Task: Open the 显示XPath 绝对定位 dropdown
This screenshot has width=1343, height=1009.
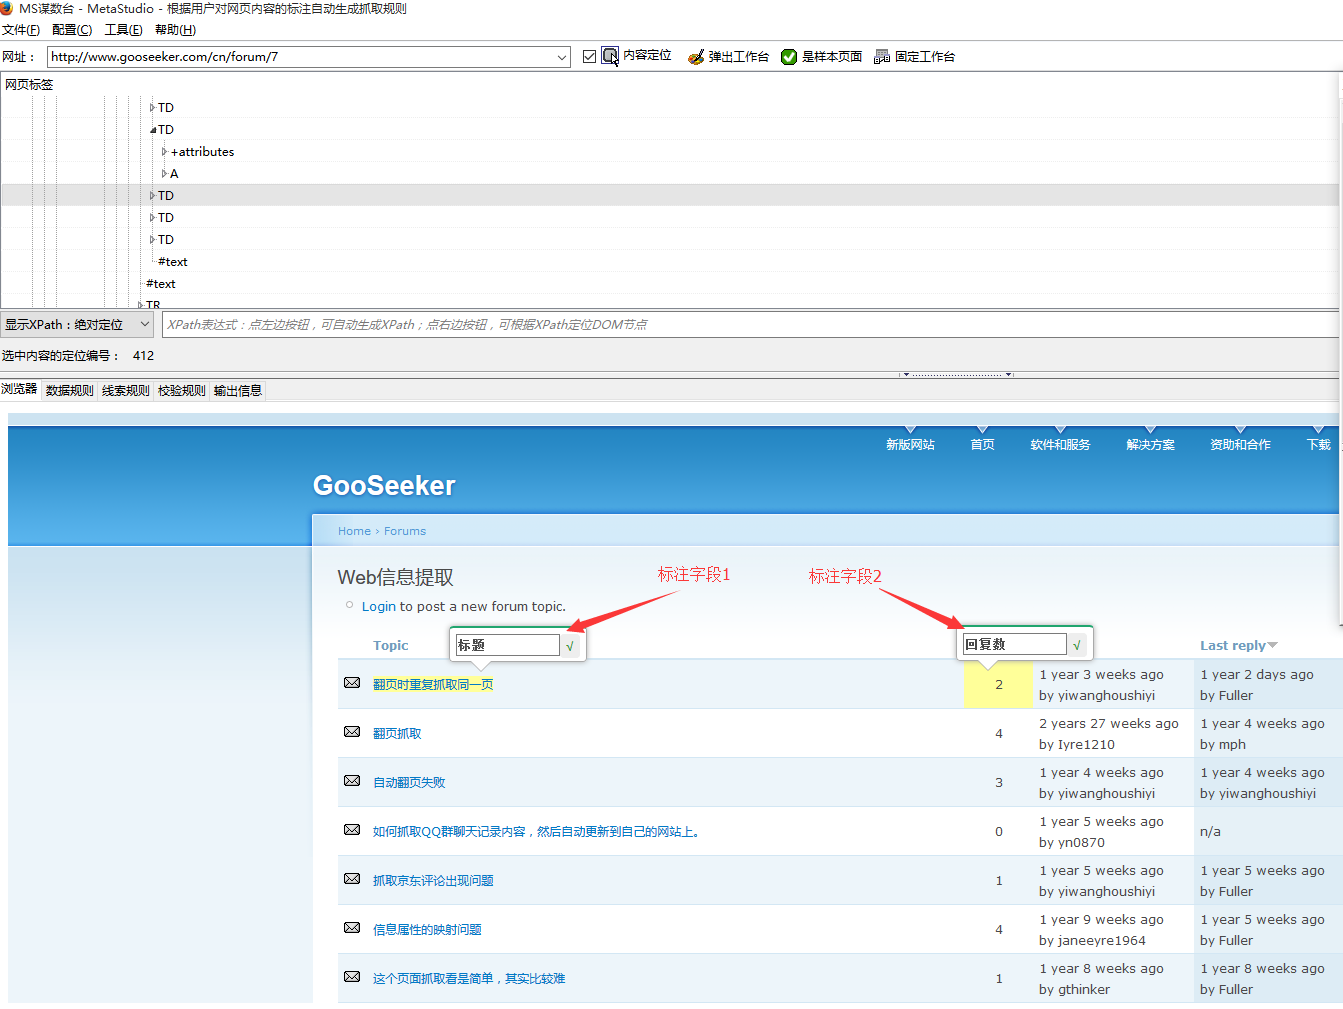Action: point(77,324)
